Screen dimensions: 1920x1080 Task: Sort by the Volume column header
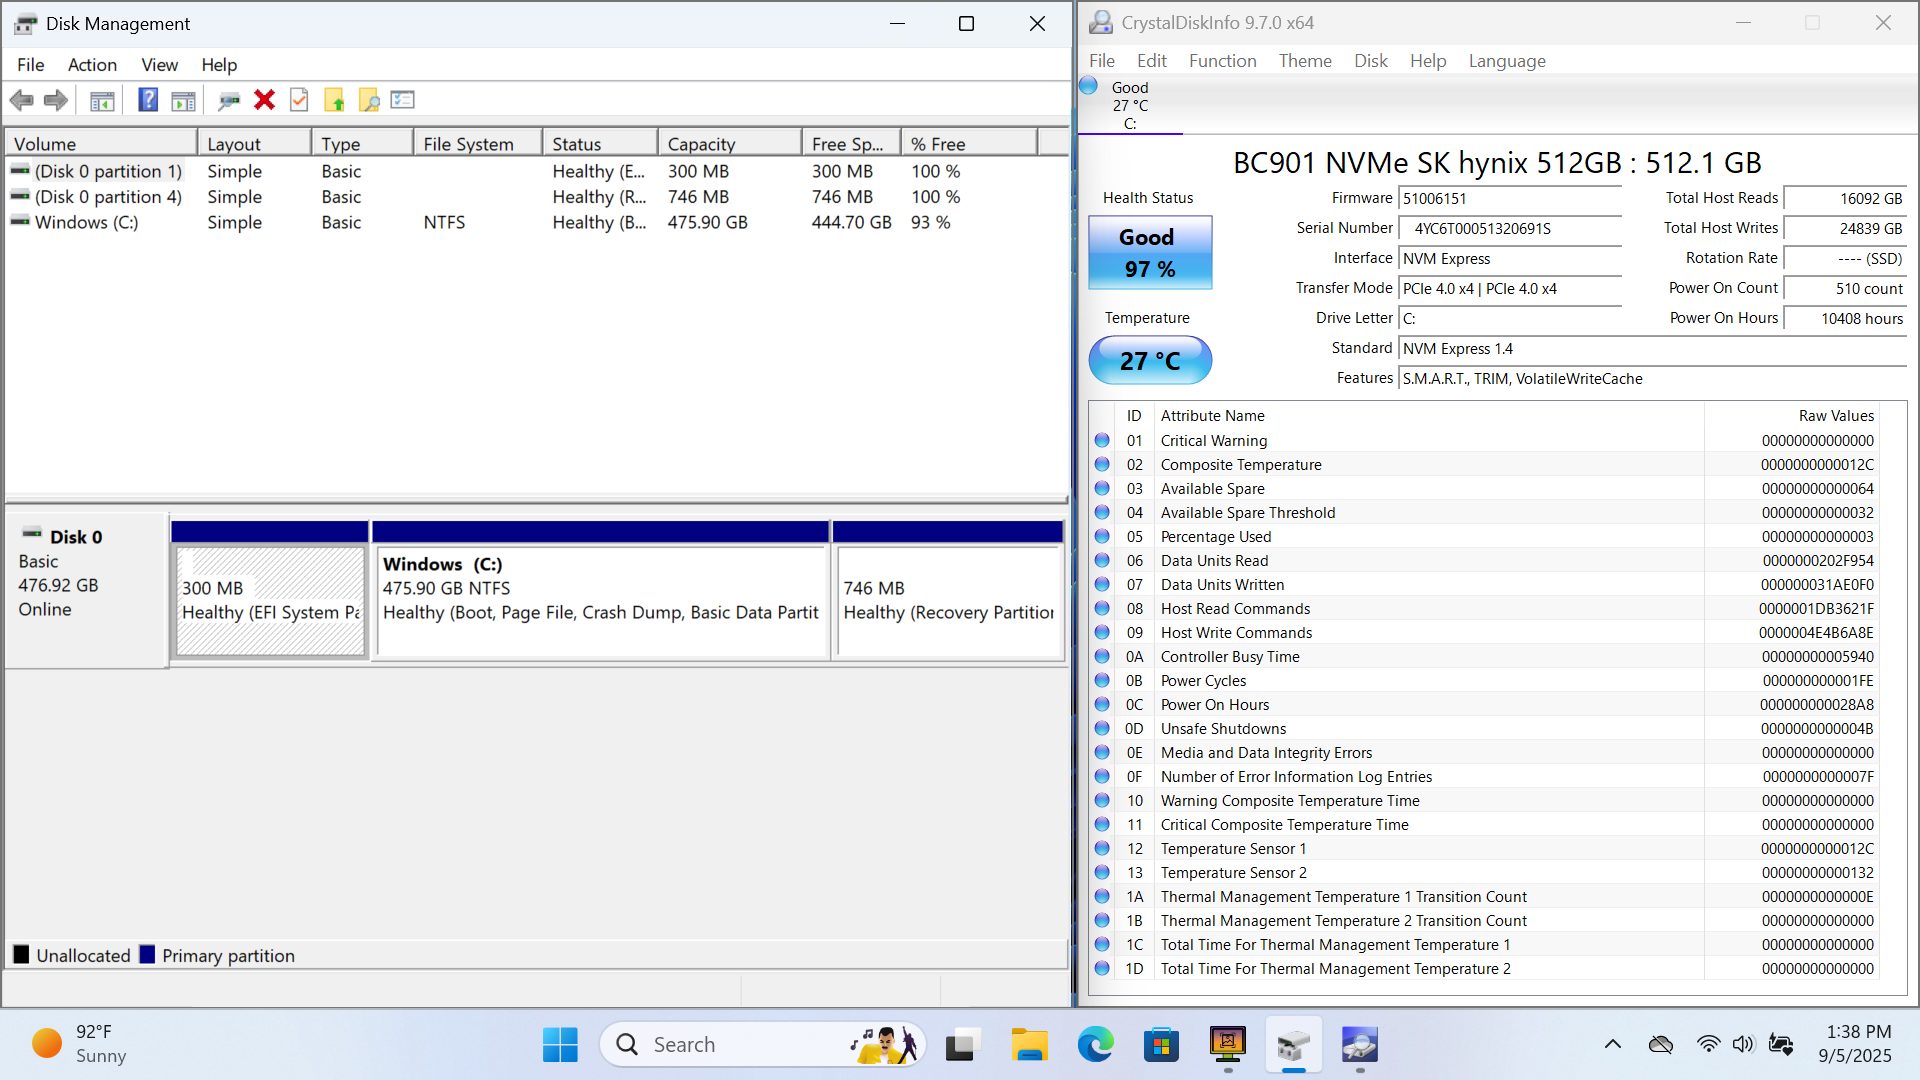tap(101, 143)
